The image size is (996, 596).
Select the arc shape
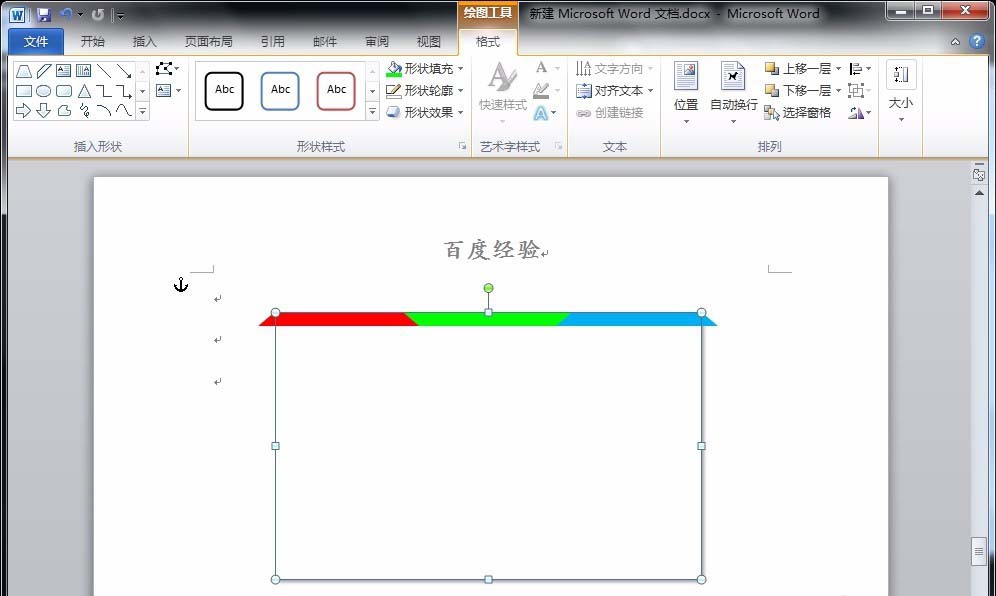(104, 111)
